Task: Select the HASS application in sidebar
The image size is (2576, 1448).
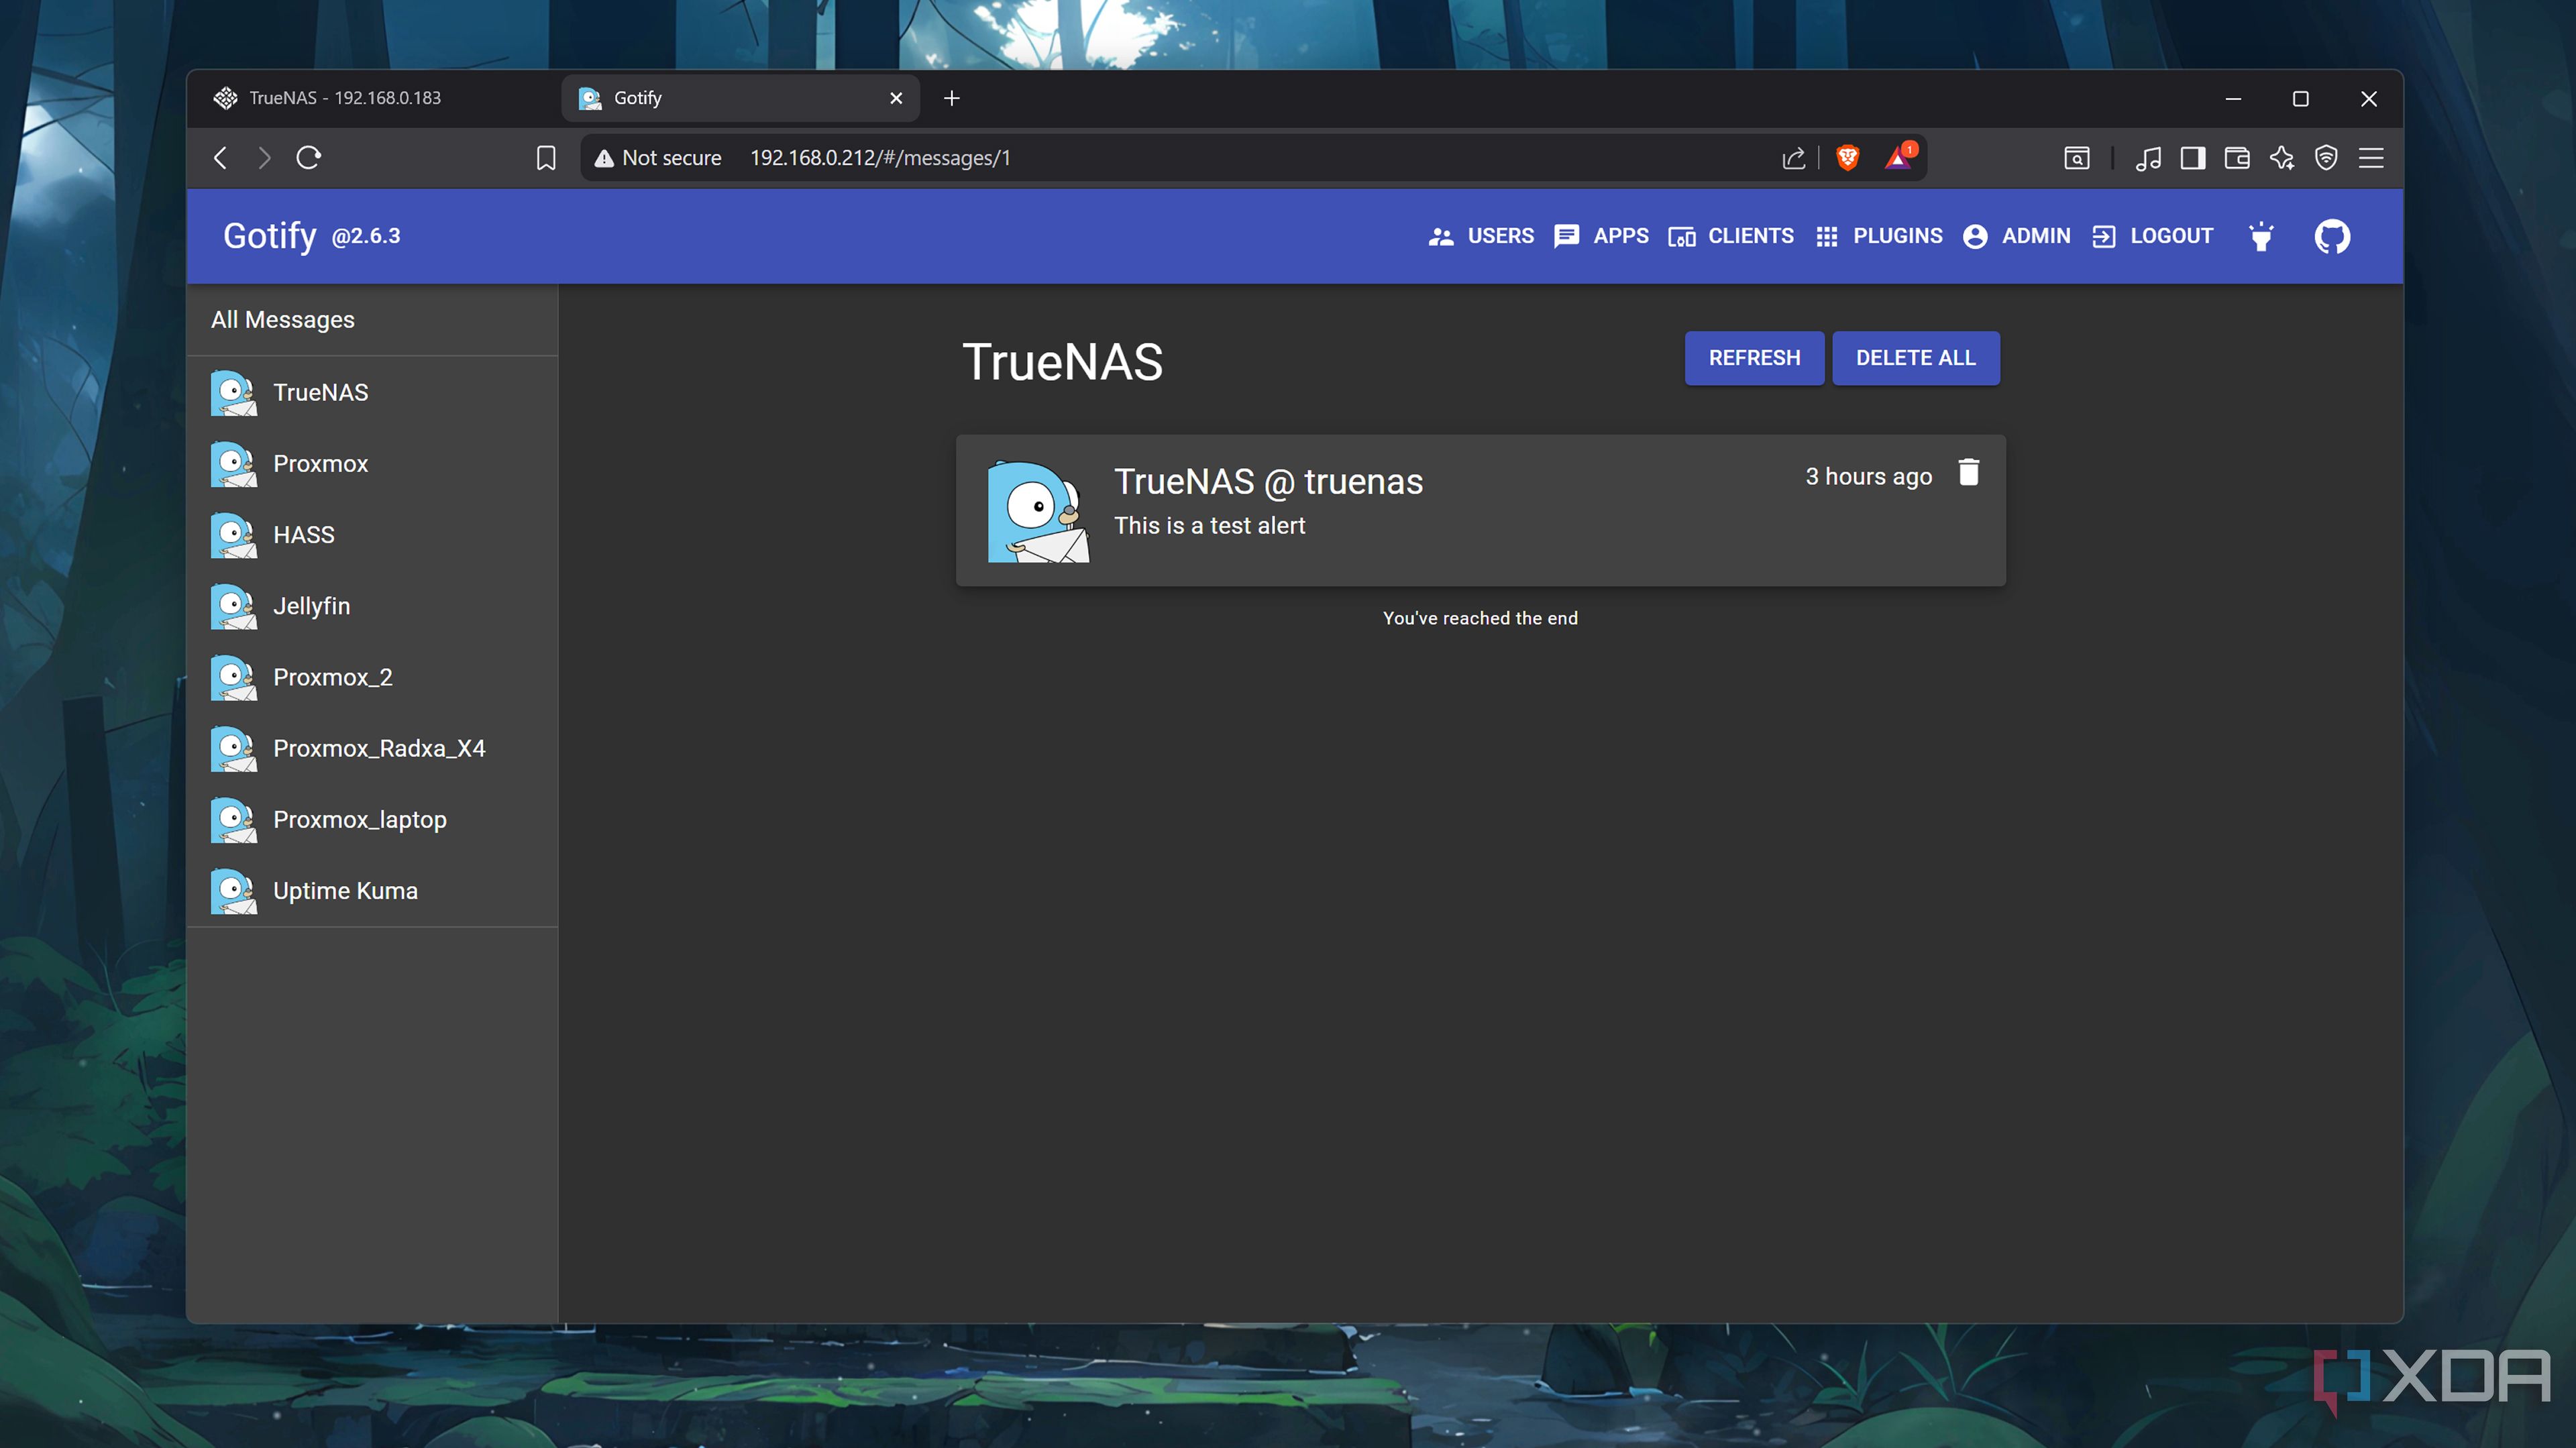Action: [x=372, y=535]
